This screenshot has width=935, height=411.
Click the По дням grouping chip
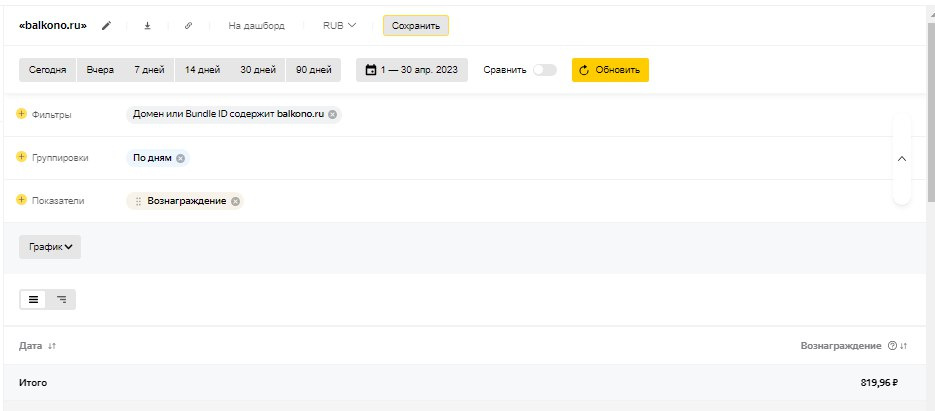(x=153, y=158)
